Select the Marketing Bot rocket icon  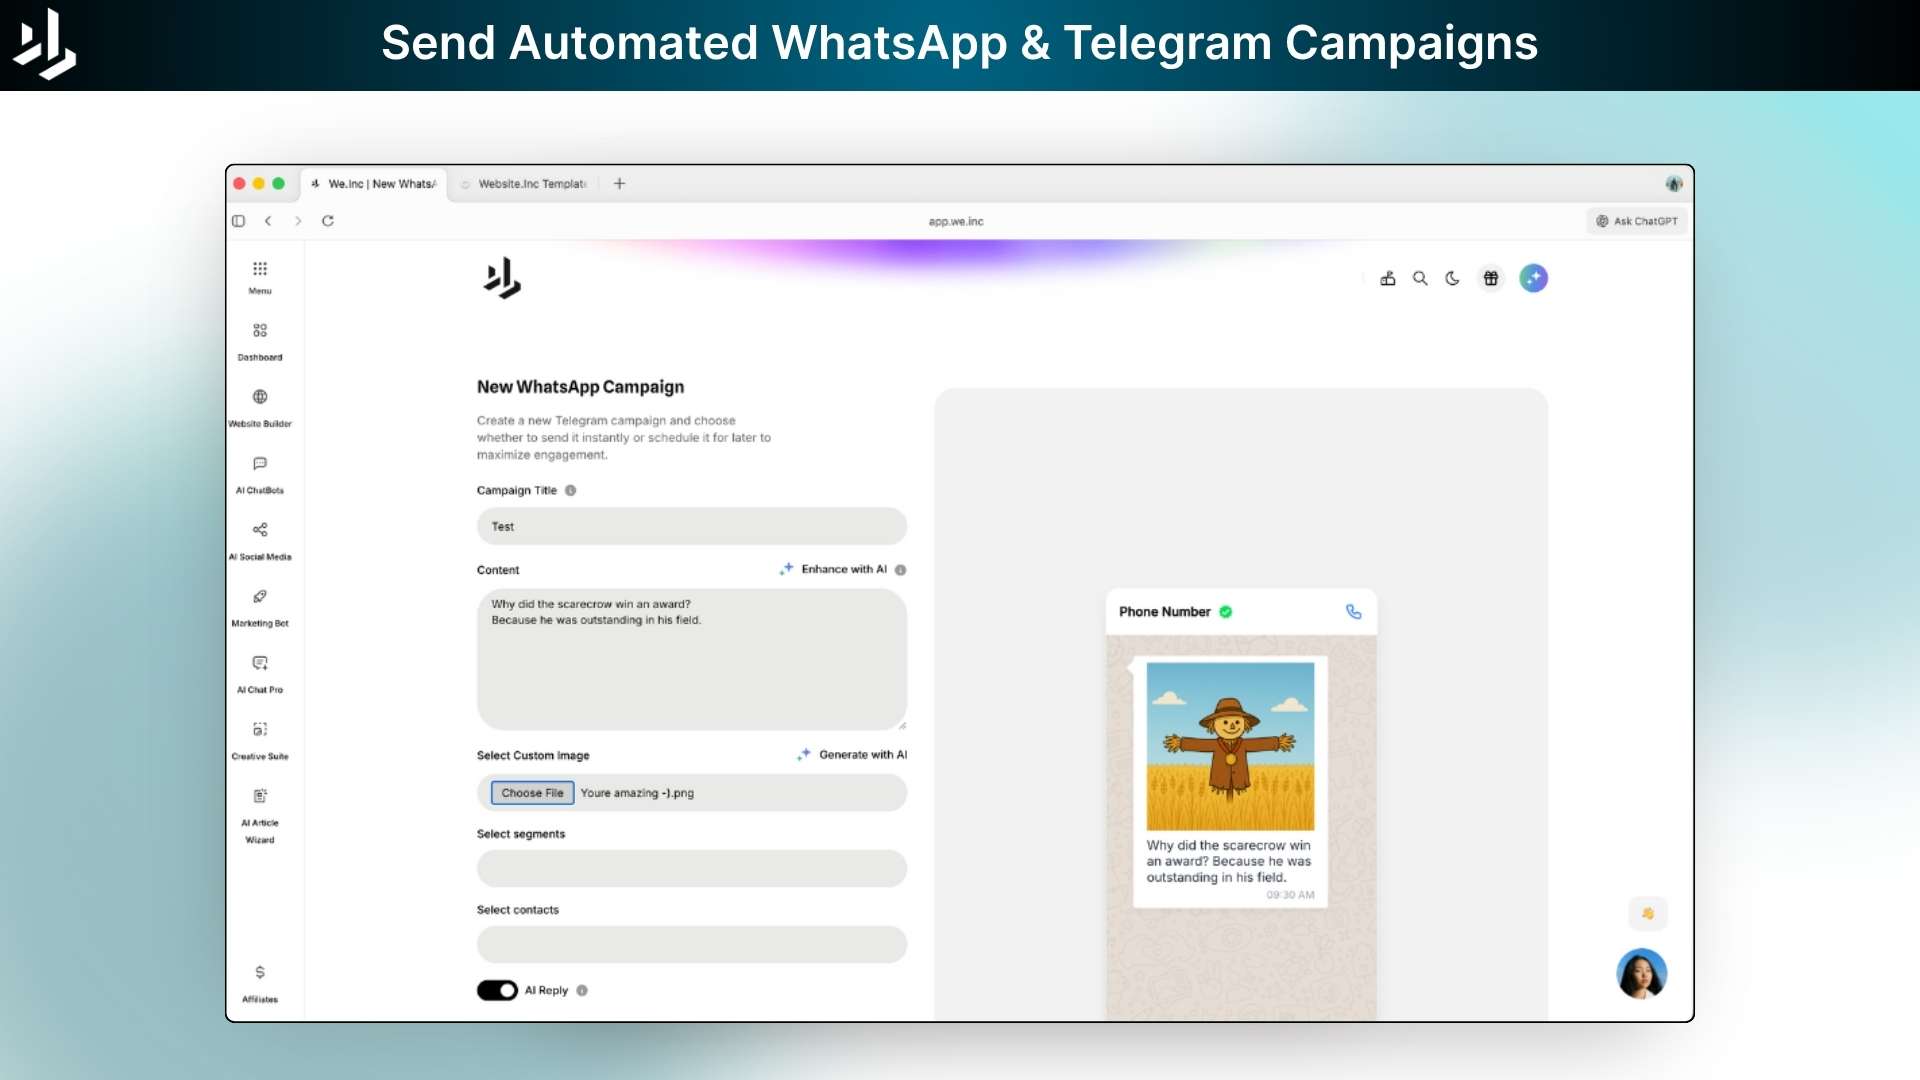pos(260,597)
